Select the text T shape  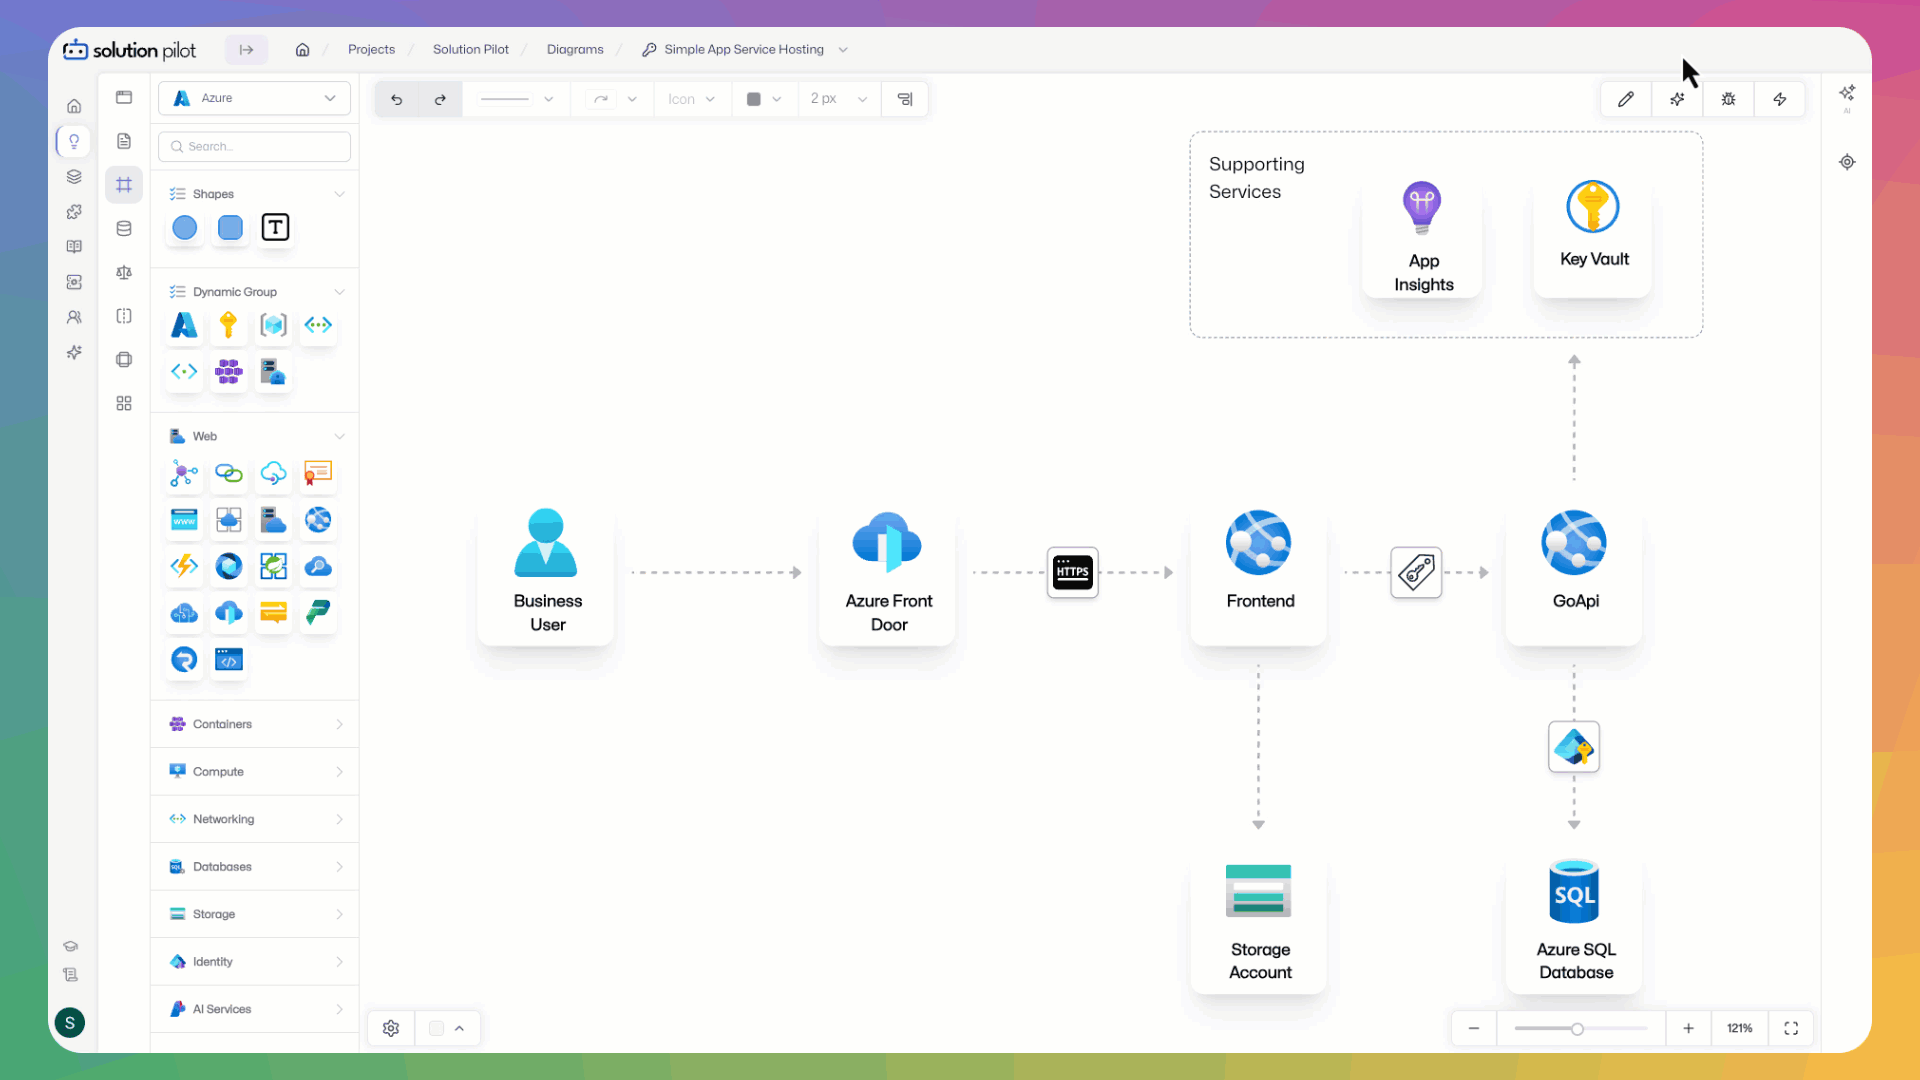(x=275, y=228)
